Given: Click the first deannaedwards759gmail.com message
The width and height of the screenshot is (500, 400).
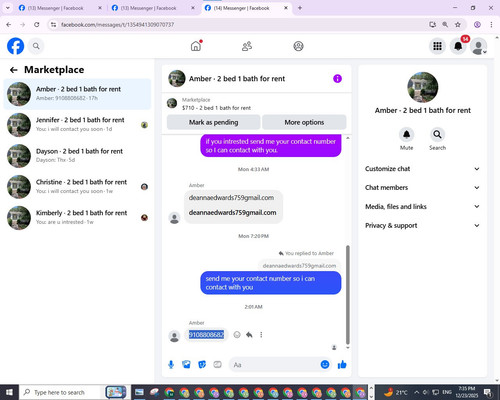Looking at the screenshot, I should click(x=232, y=198).
